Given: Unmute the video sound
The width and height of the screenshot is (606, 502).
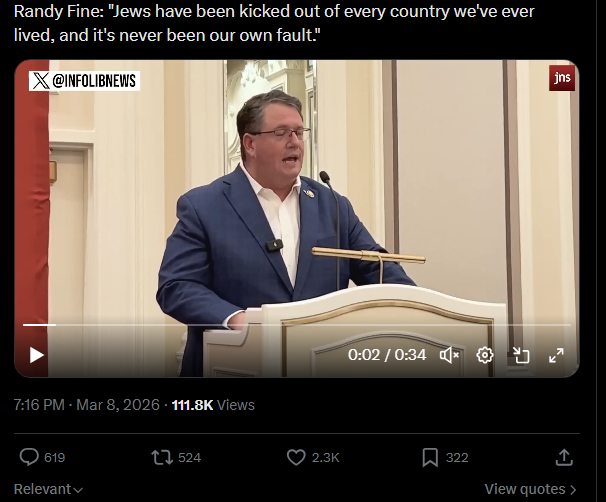Looking at the screenshot, I should [x=449, y=355].
